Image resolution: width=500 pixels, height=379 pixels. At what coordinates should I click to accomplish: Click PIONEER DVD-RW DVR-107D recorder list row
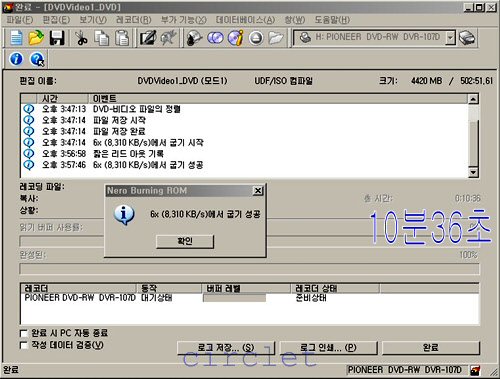pyautogui.click(x=250, y=298)
